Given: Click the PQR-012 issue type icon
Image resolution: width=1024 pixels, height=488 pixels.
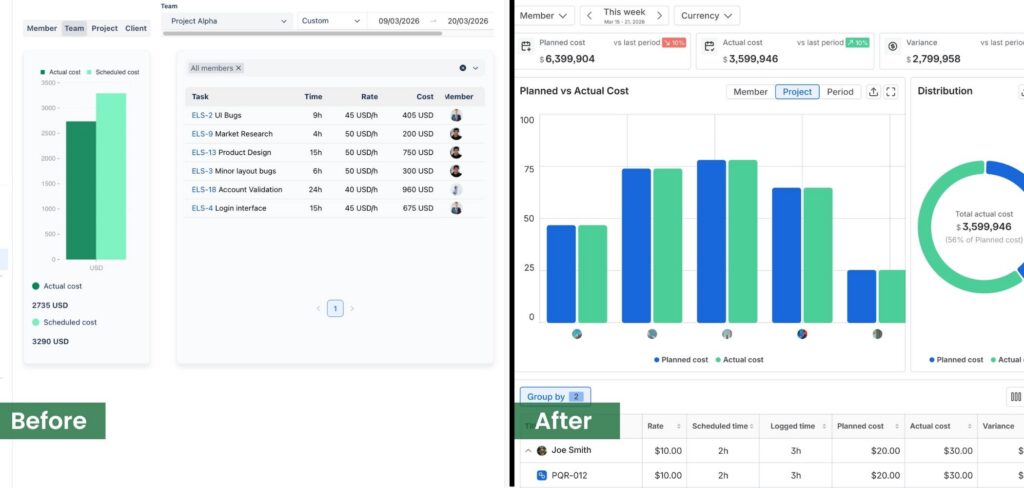Looking at the screenshot, I should pyautogui.click(x=541, y=476).
